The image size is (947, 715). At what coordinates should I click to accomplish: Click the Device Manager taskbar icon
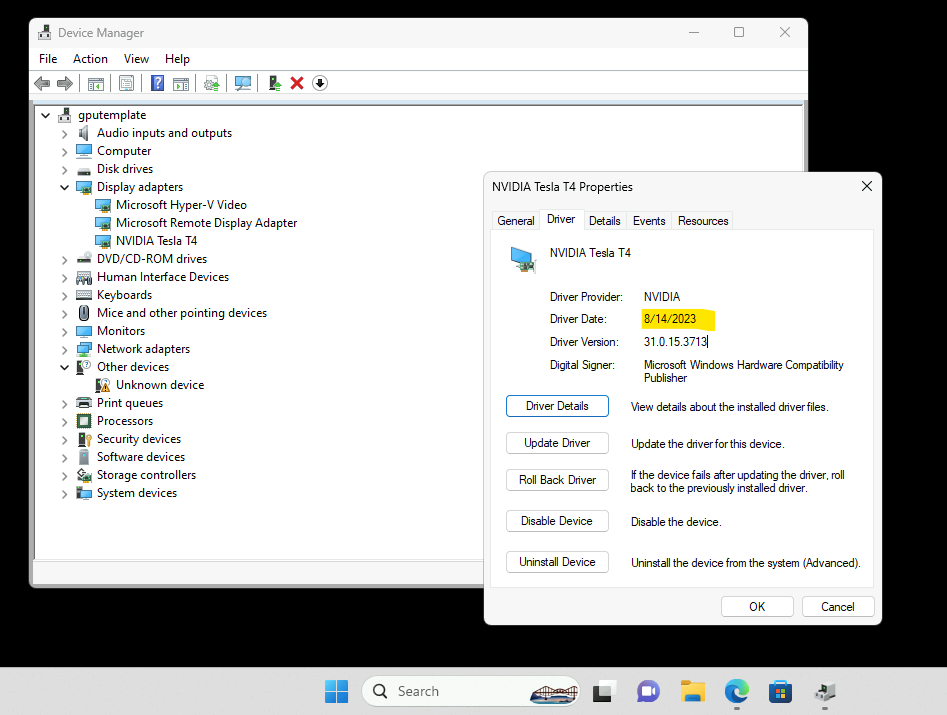[x=825, y=691]
